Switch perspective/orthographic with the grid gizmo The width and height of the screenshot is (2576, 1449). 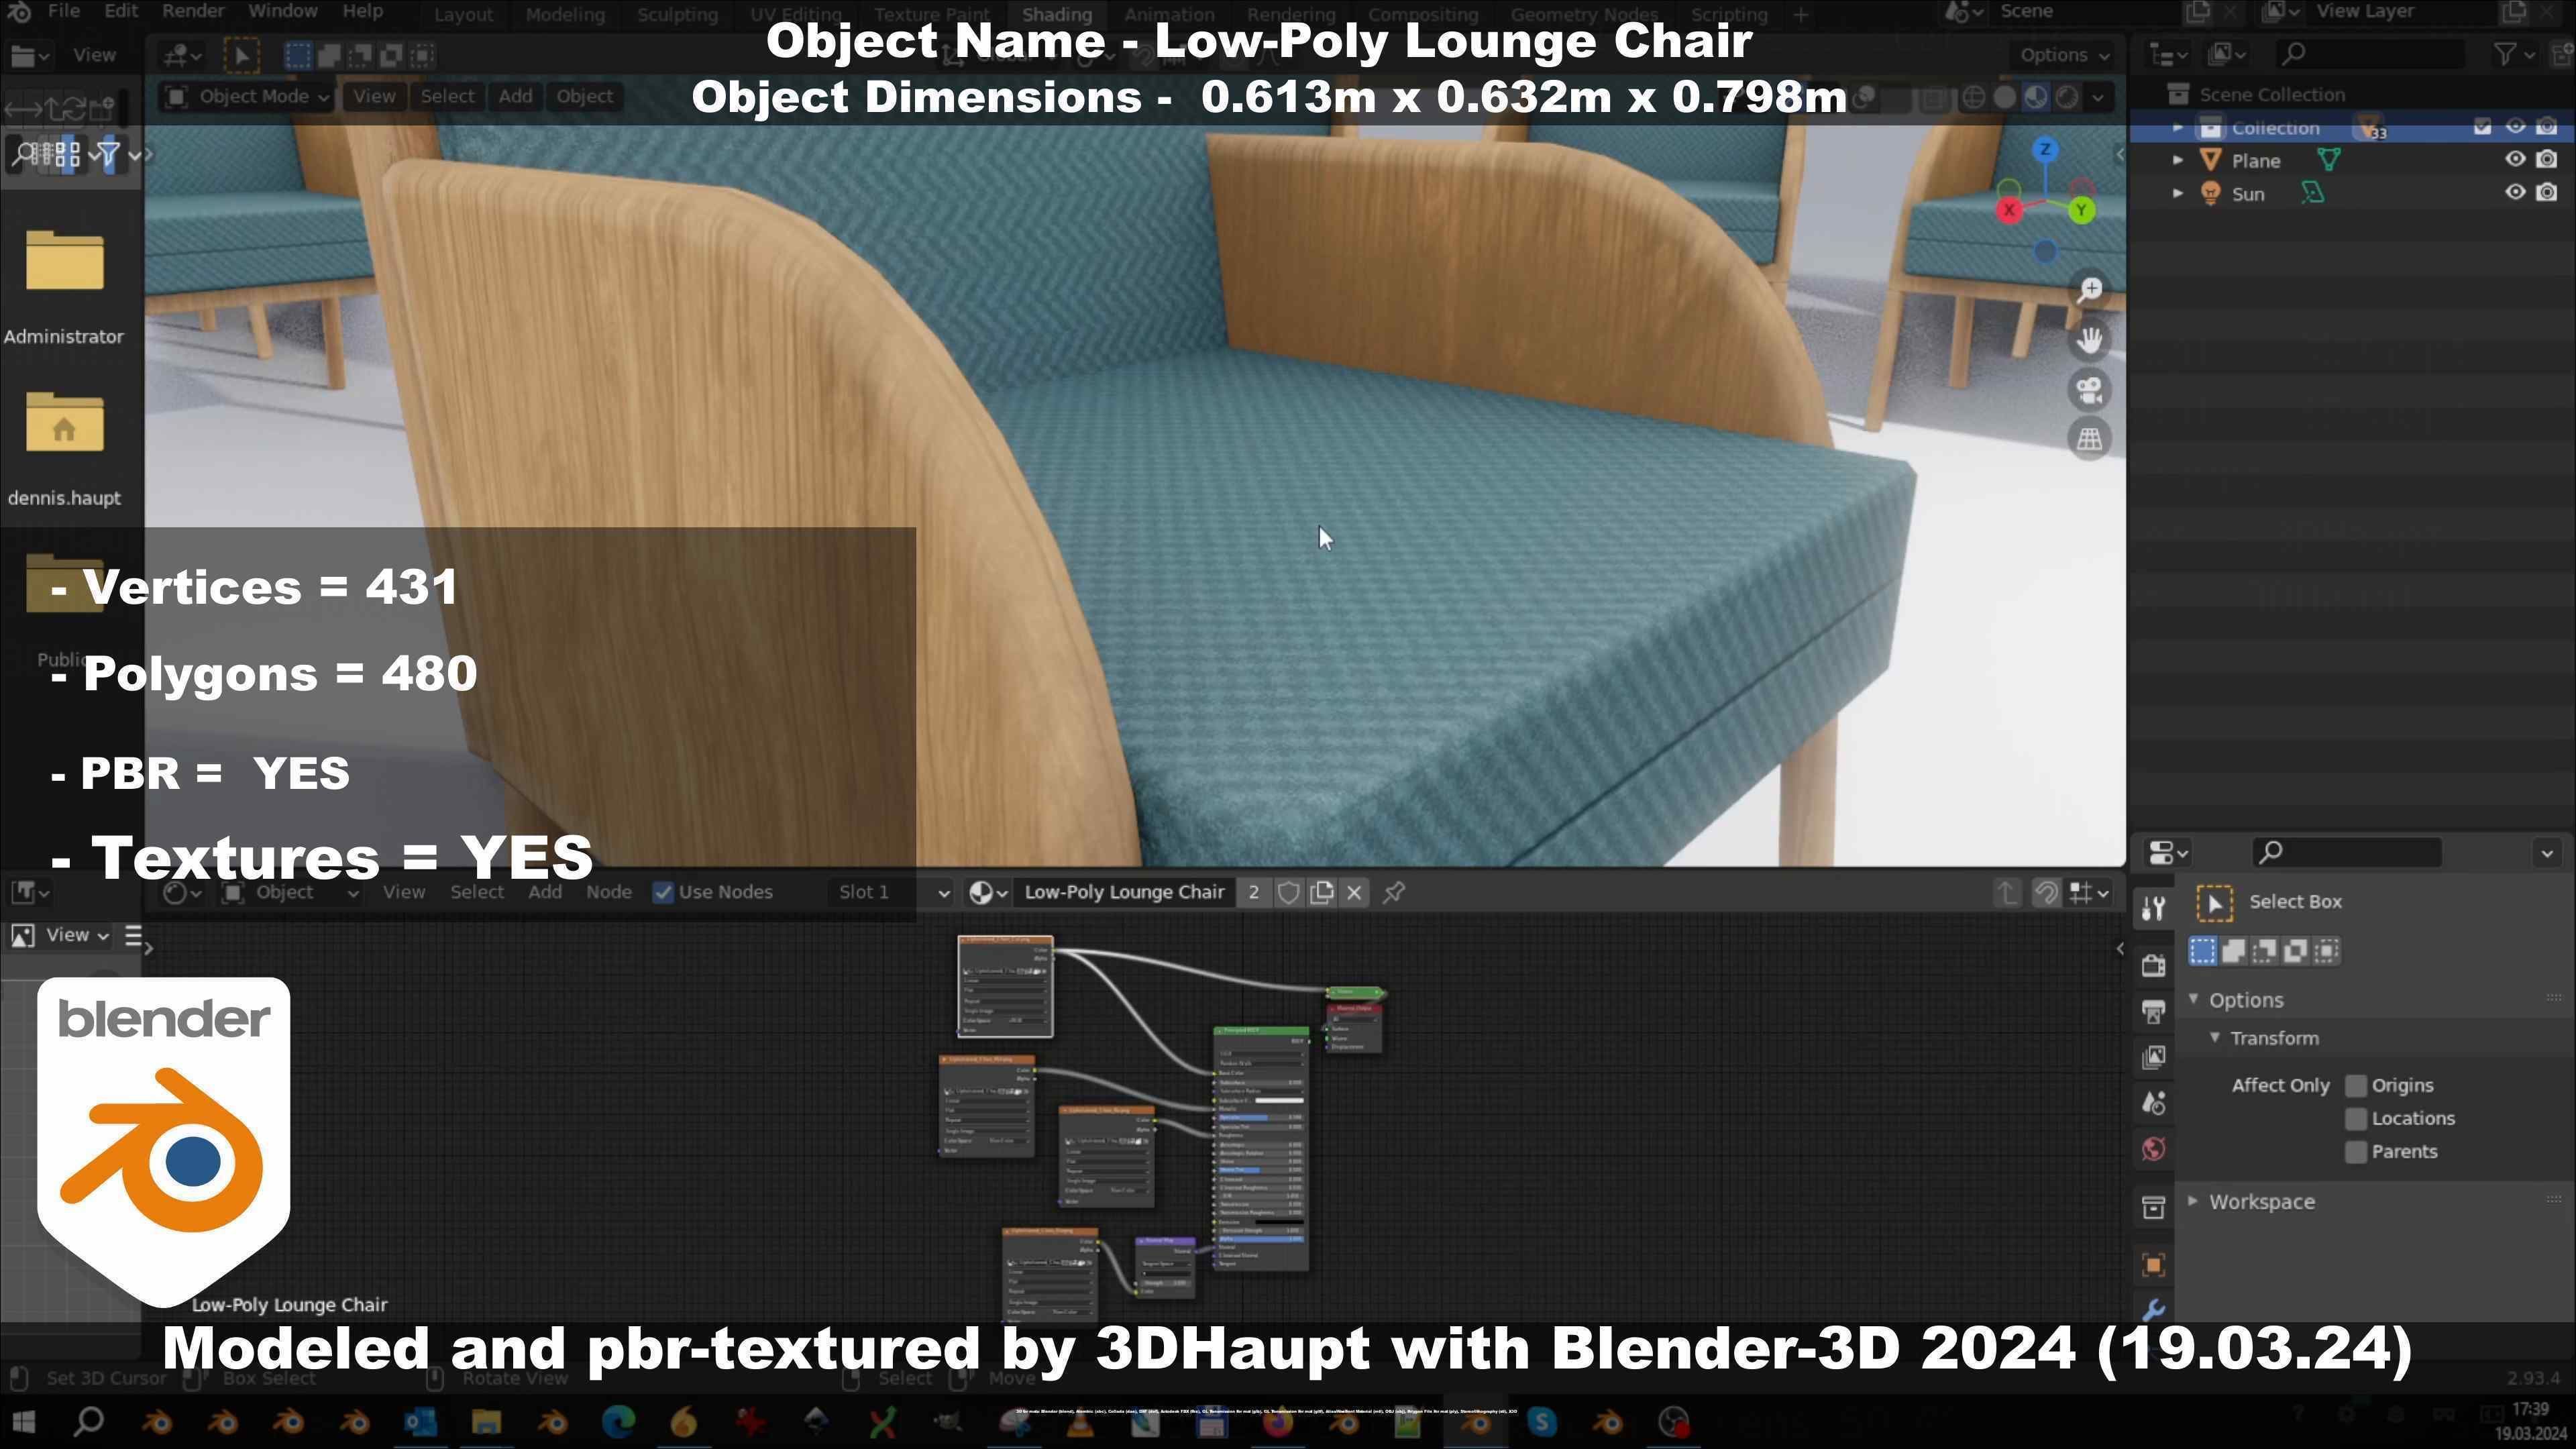tap(2089, 439)
